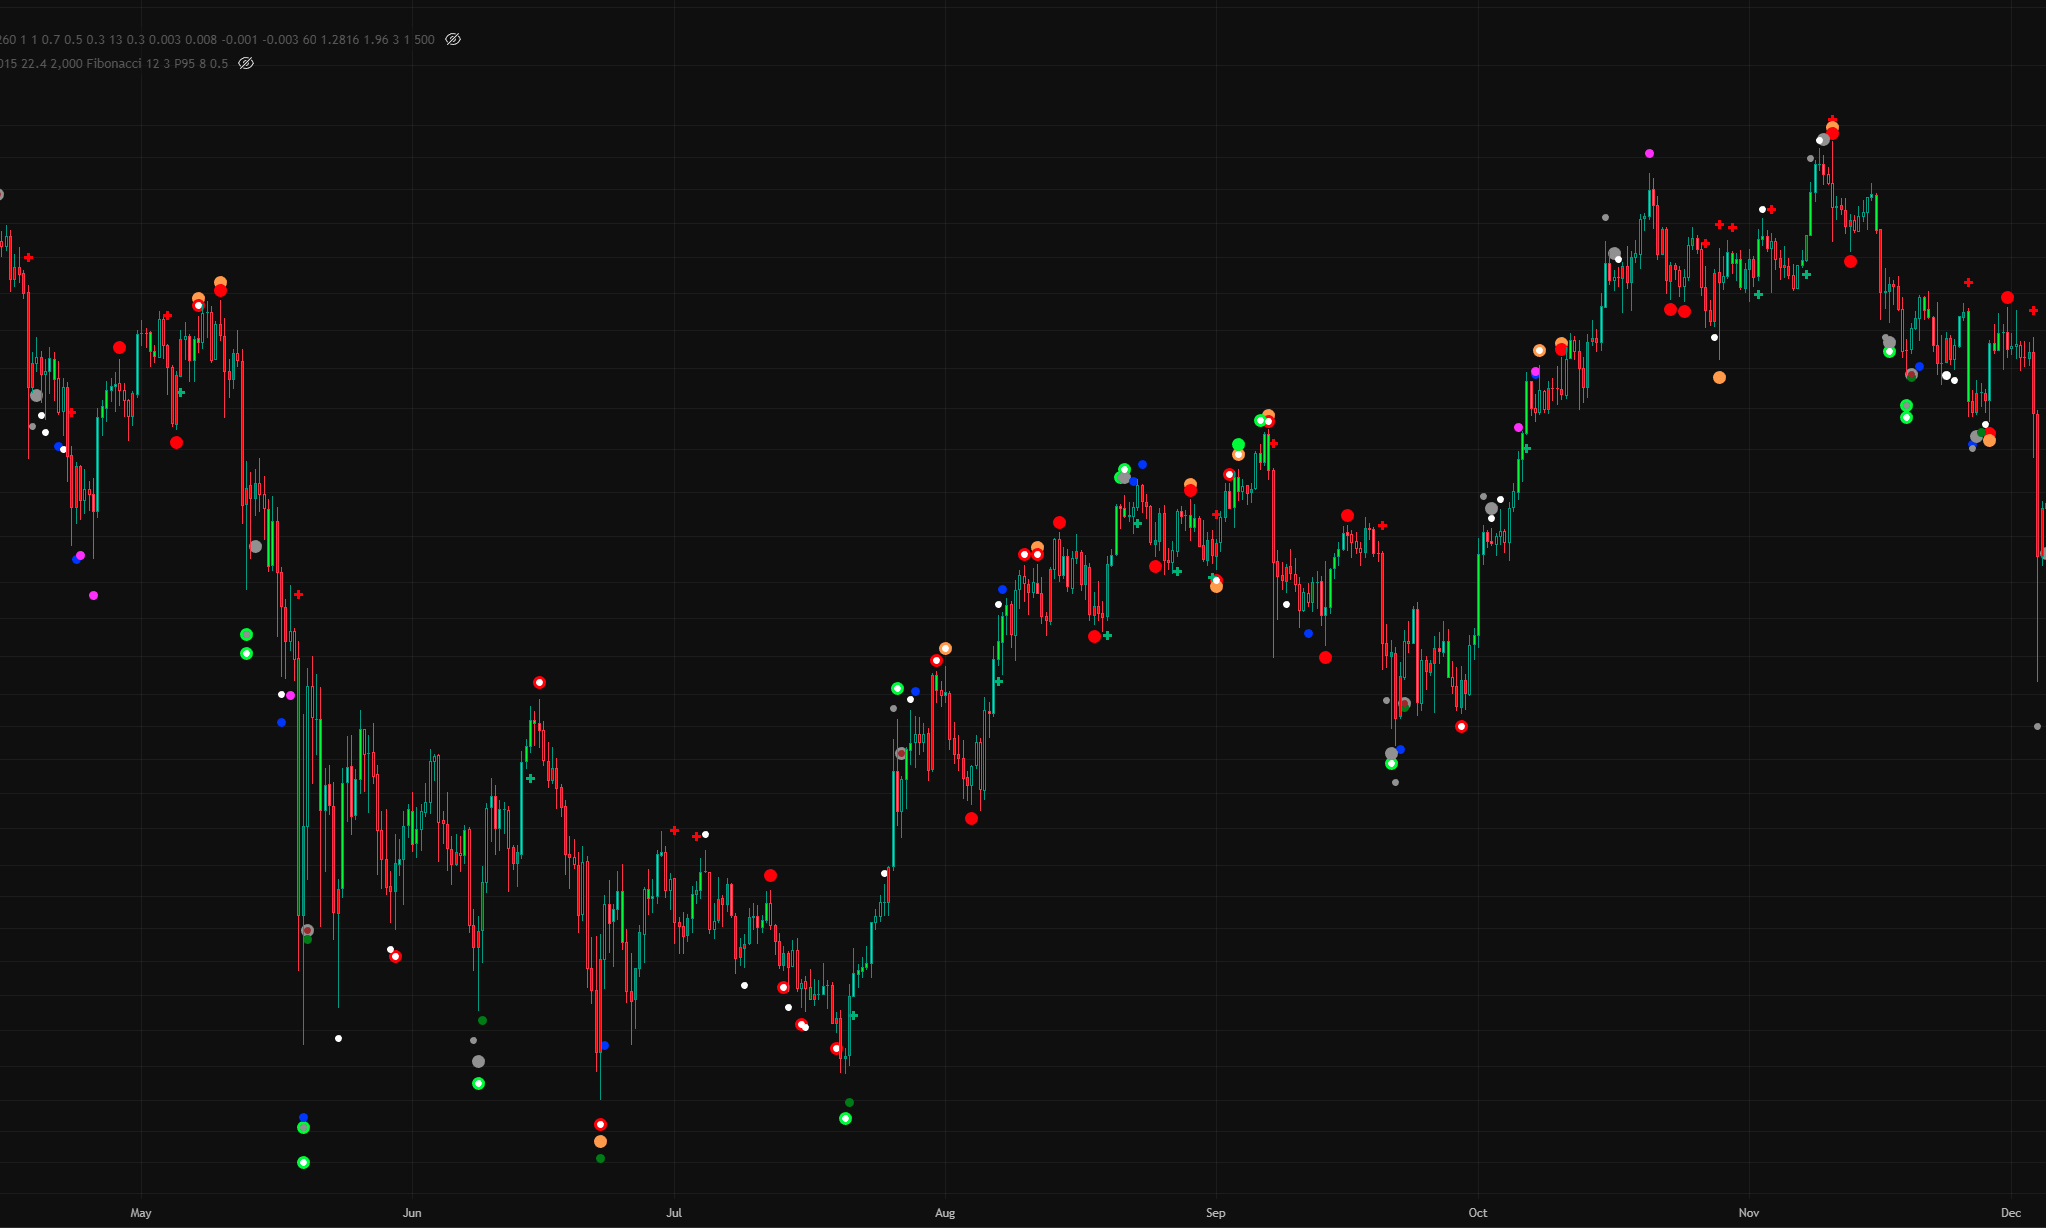Click the Jun label on the time axis

click(412, 1213)
